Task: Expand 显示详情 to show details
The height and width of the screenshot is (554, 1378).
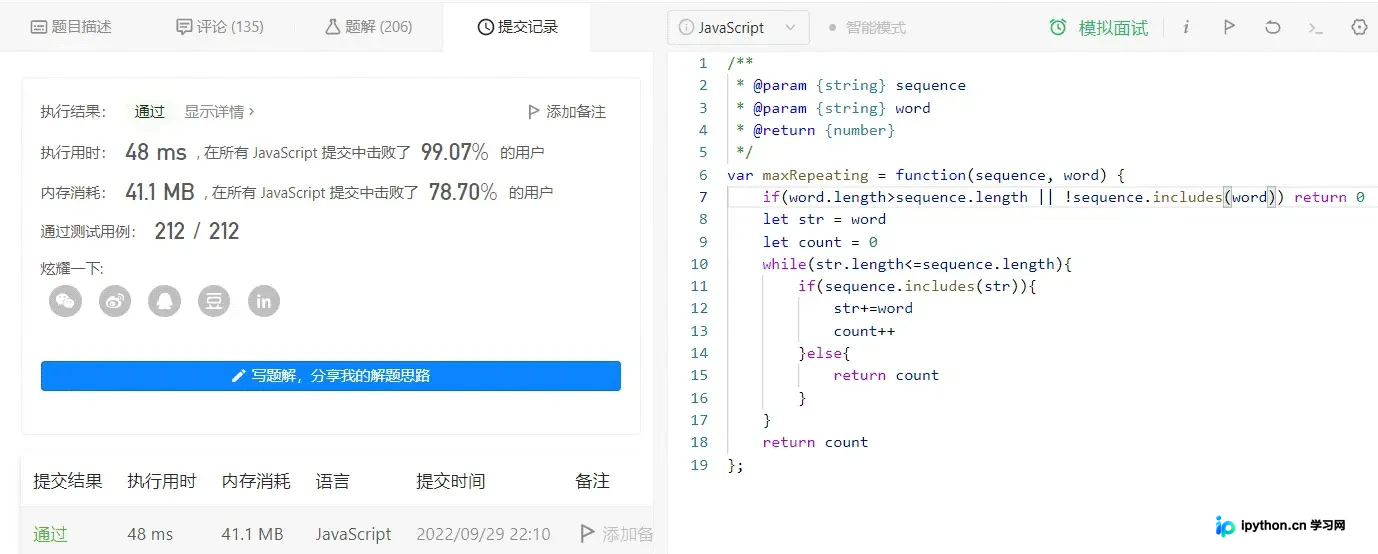Action: pos(219,112)
